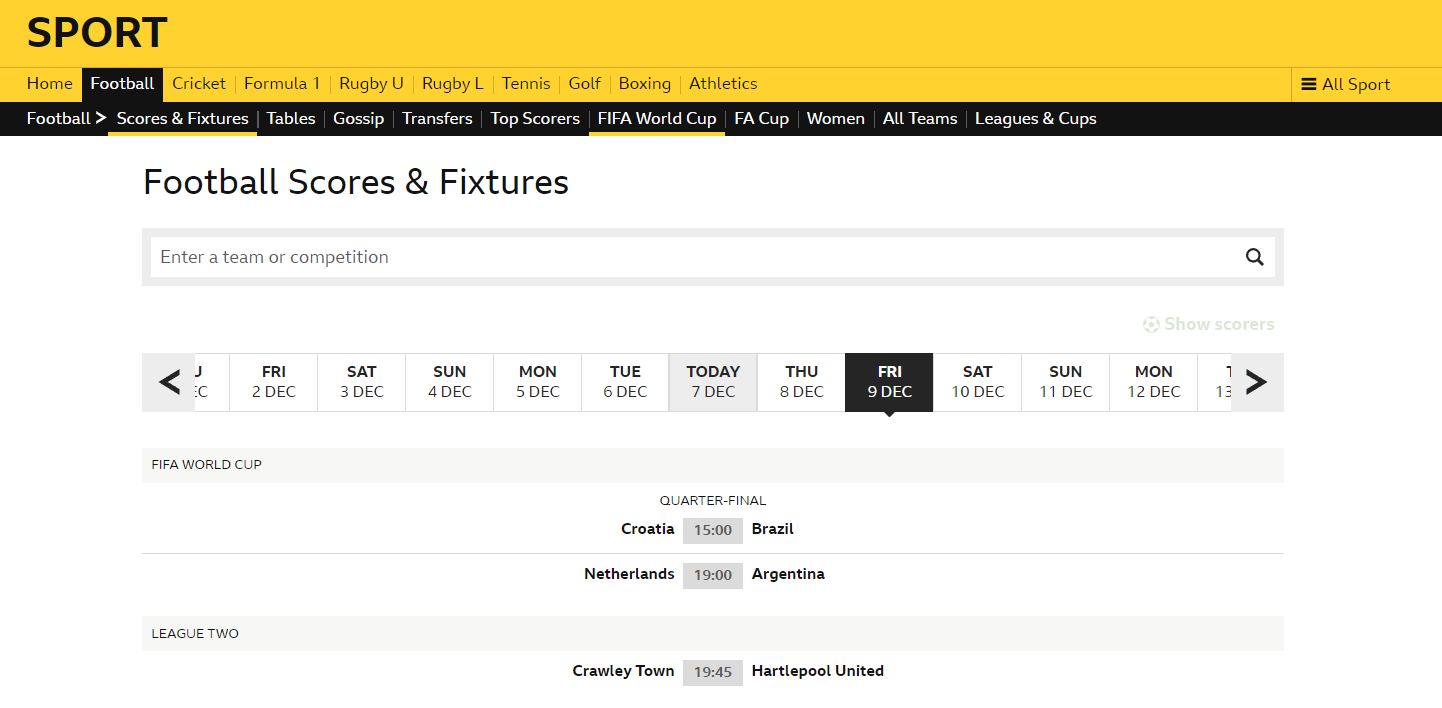Select Fri 9 Dec in date picker

coord(889,382)
